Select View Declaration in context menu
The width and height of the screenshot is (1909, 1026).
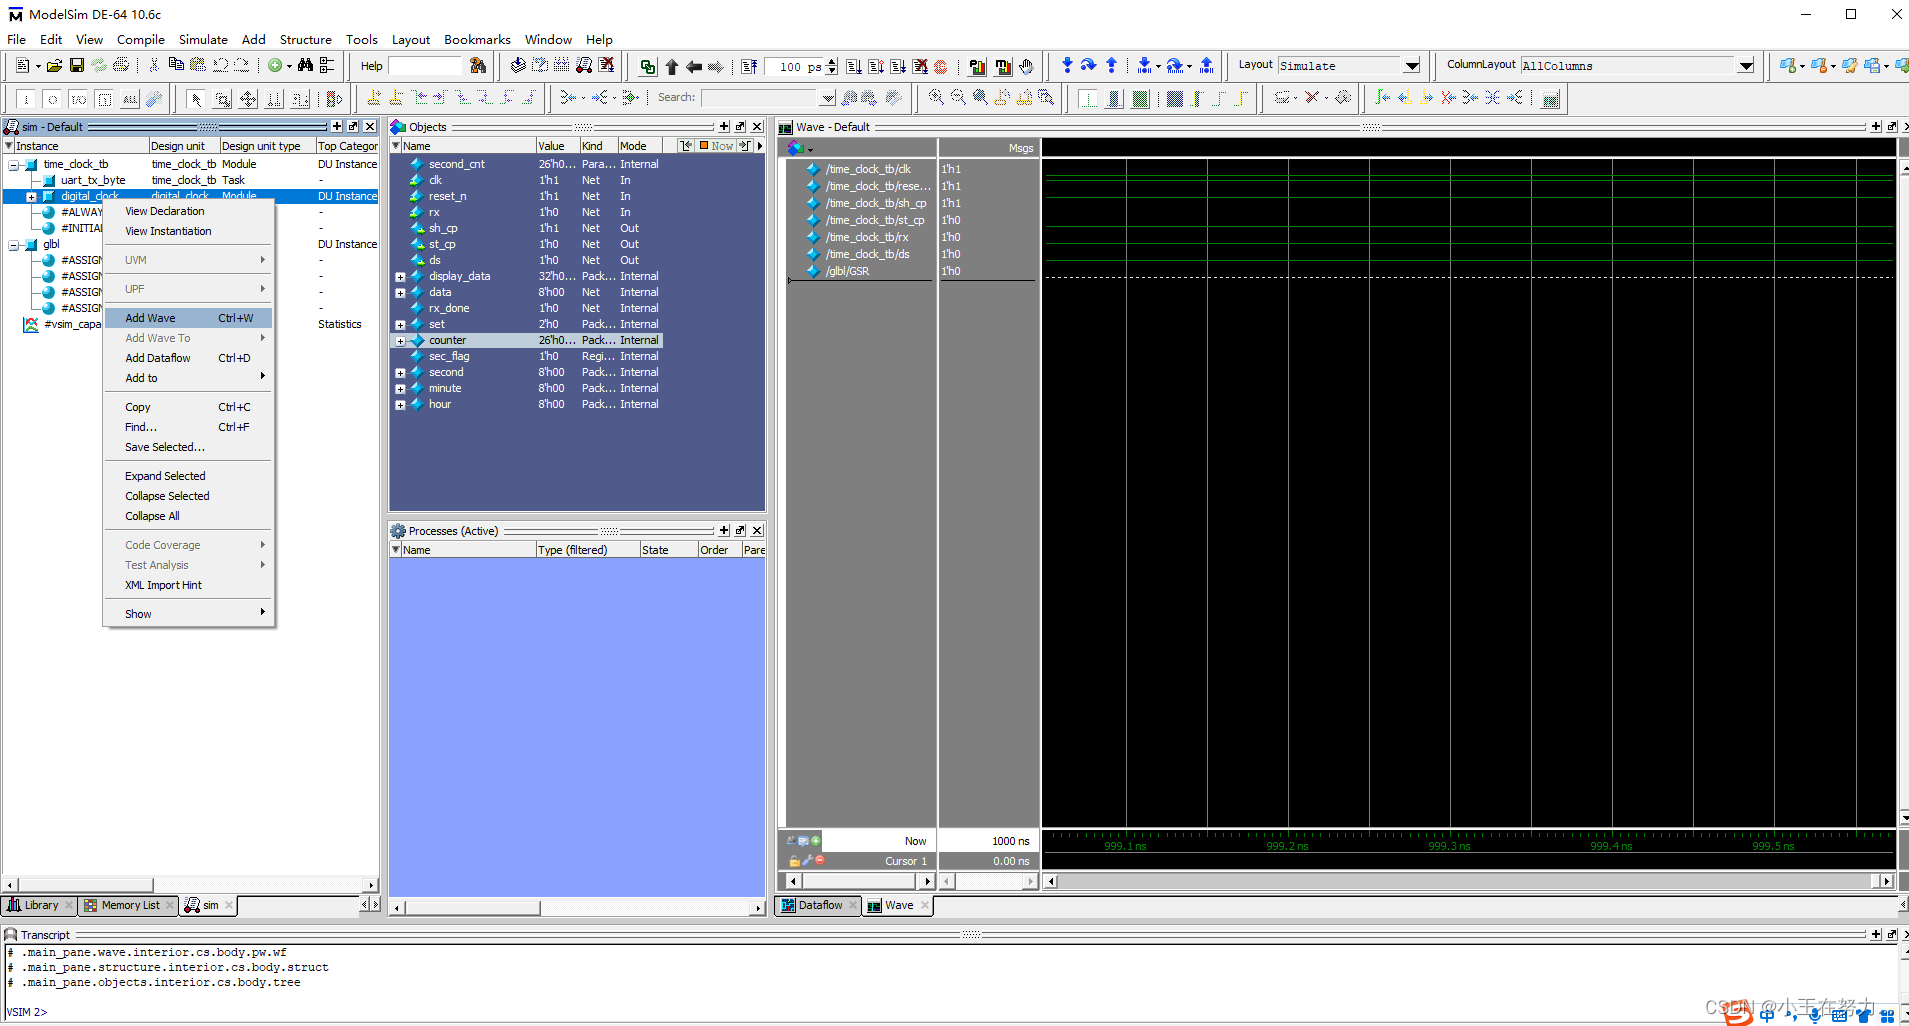[x=188, y=211]
